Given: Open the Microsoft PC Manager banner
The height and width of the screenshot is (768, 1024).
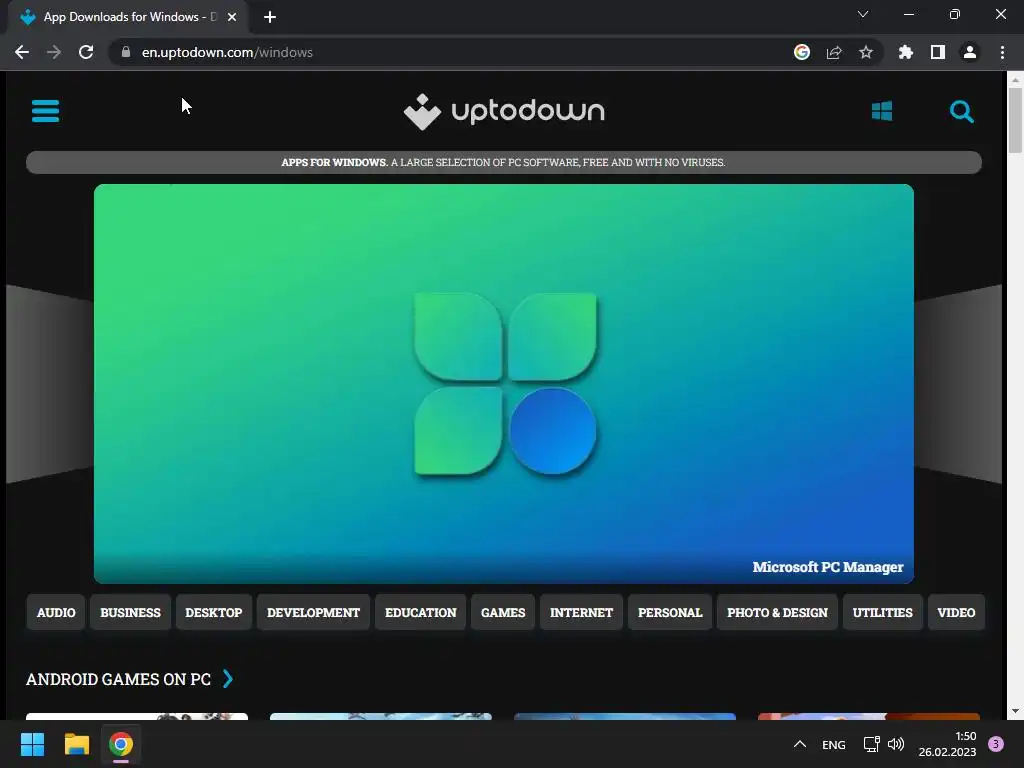Looking at the screenshot, I should point(504,383).
